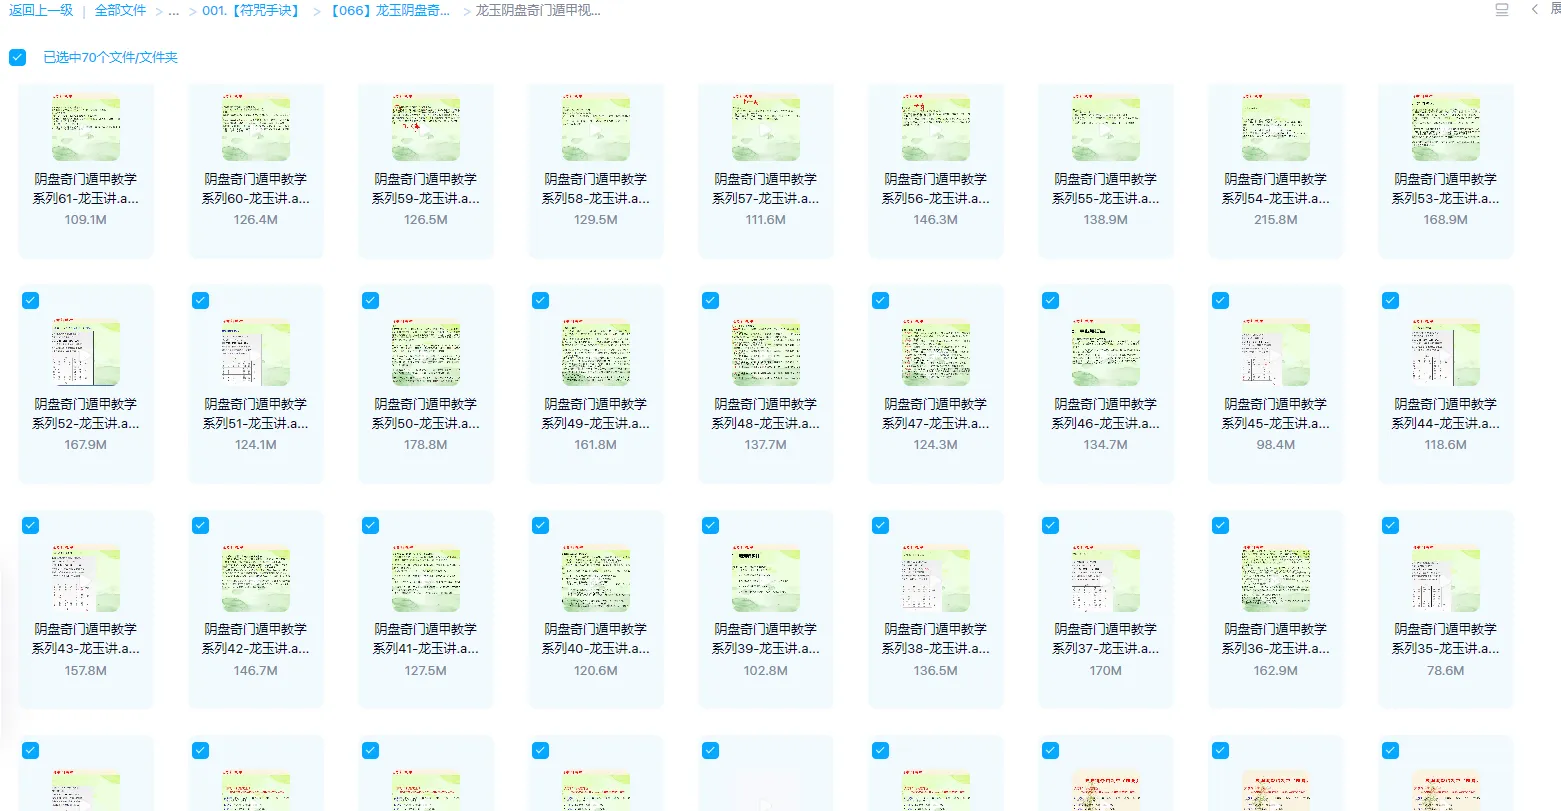Viewport: 1561px width, 811px height.
Task: Open the 系列45 video thumbnail
Action: (x=1276, y=352)
